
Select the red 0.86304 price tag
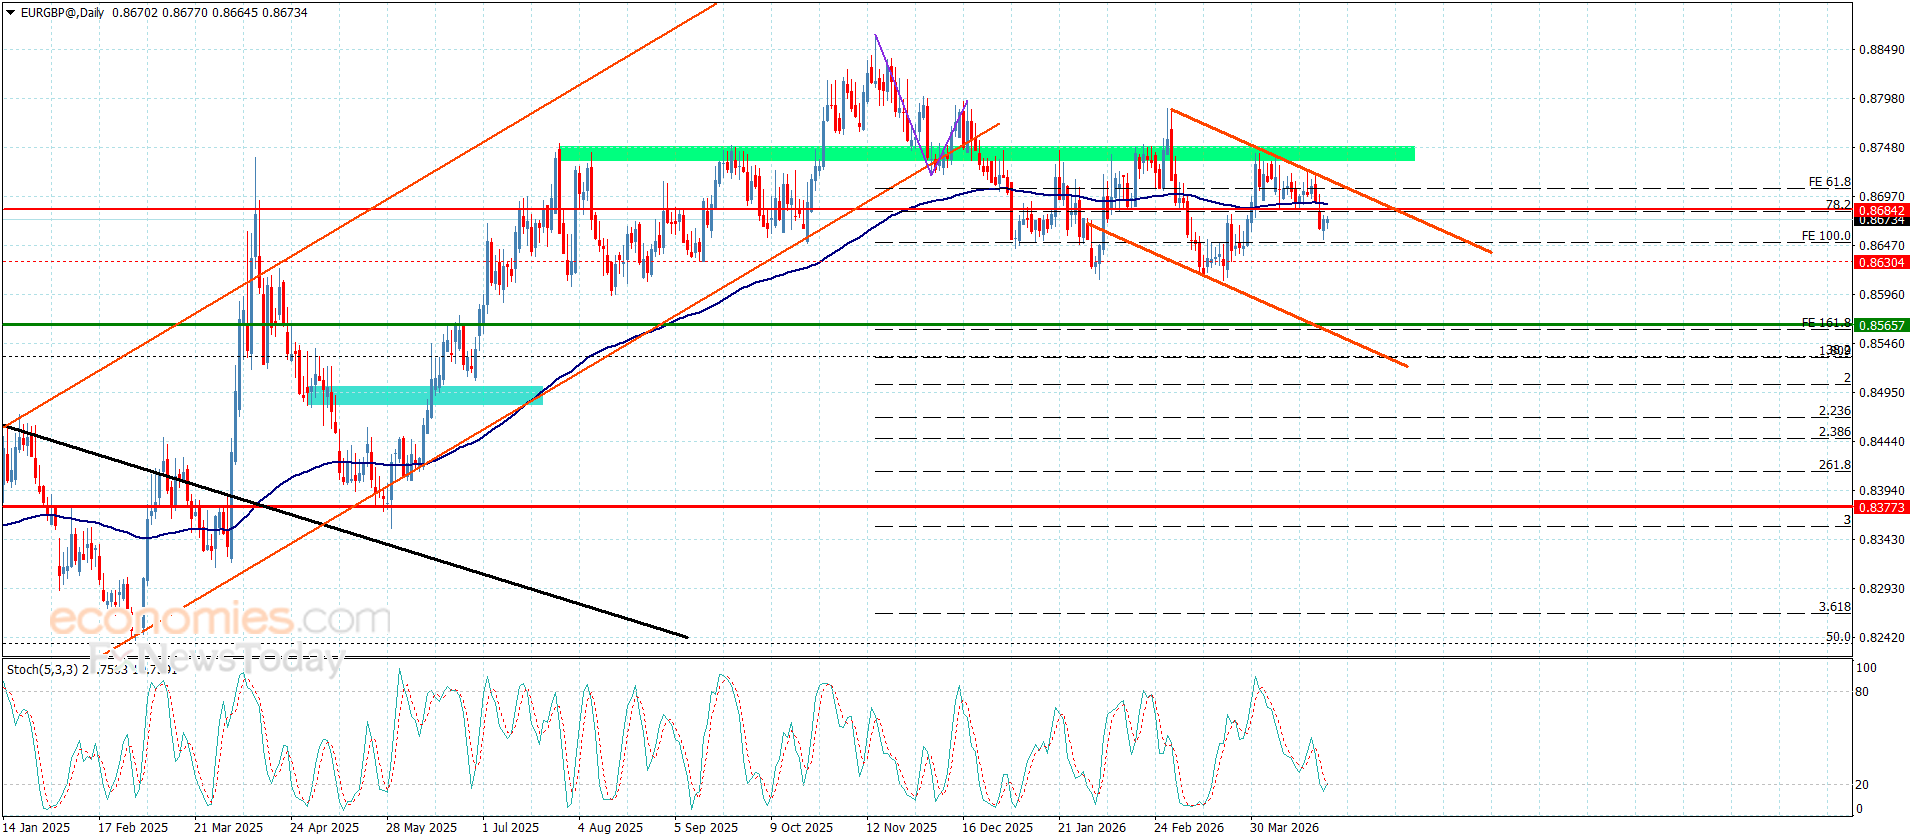click(x=1881, y=263)
